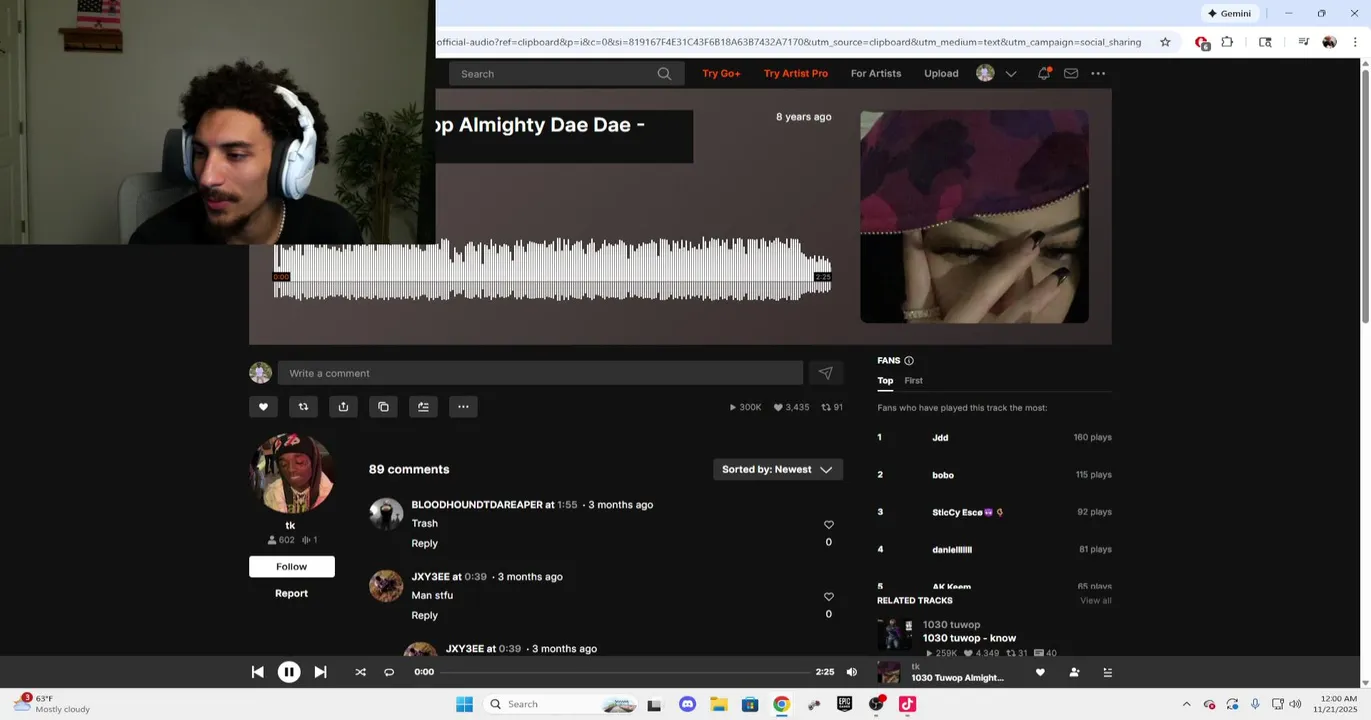Open Epic Games Launcher from the taskbar
Image resolution: width=1371 pixels, height=720 pixels.
(844, 704)
